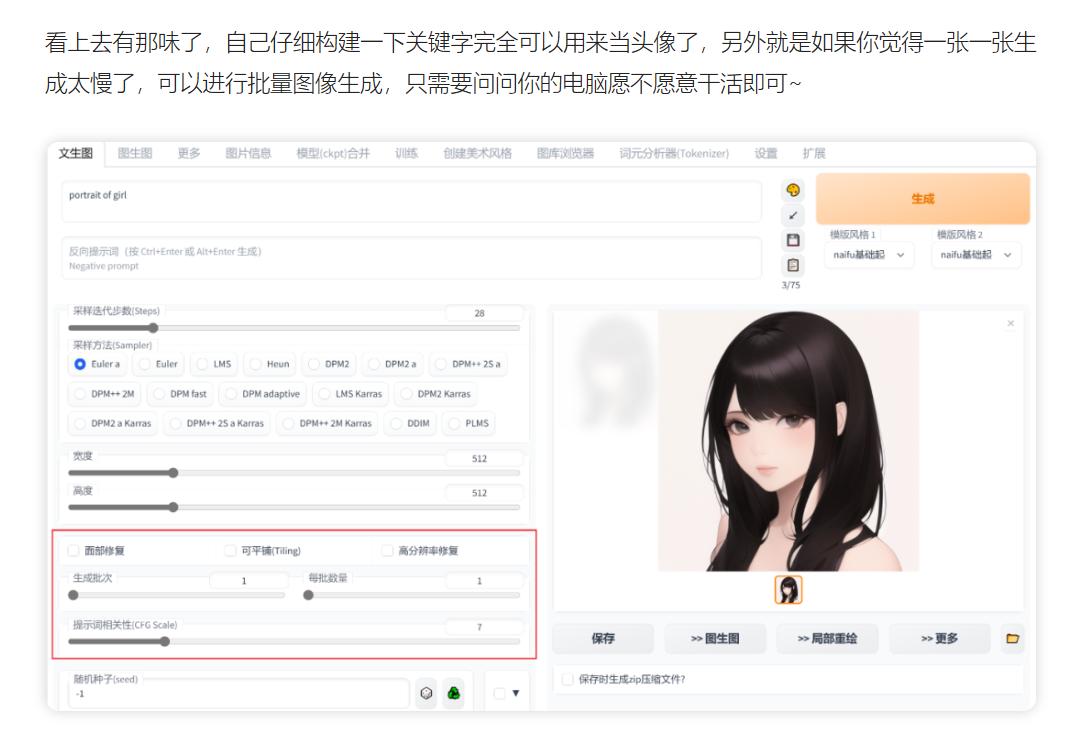The width and height of the screenshot is (1078, 747).
Task: Click the 随机种子(seed) input field
Action: coord(239,693)
